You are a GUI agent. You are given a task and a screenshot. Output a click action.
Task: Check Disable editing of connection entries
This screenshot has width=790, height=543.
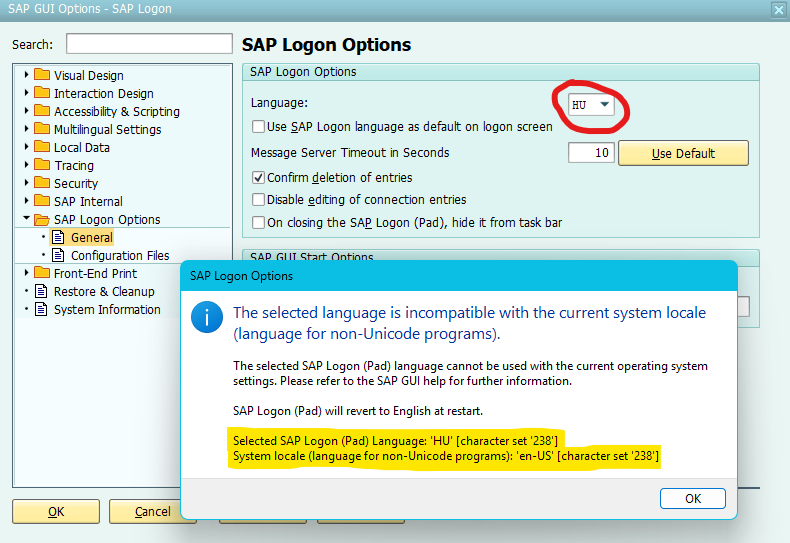[258, 199]
